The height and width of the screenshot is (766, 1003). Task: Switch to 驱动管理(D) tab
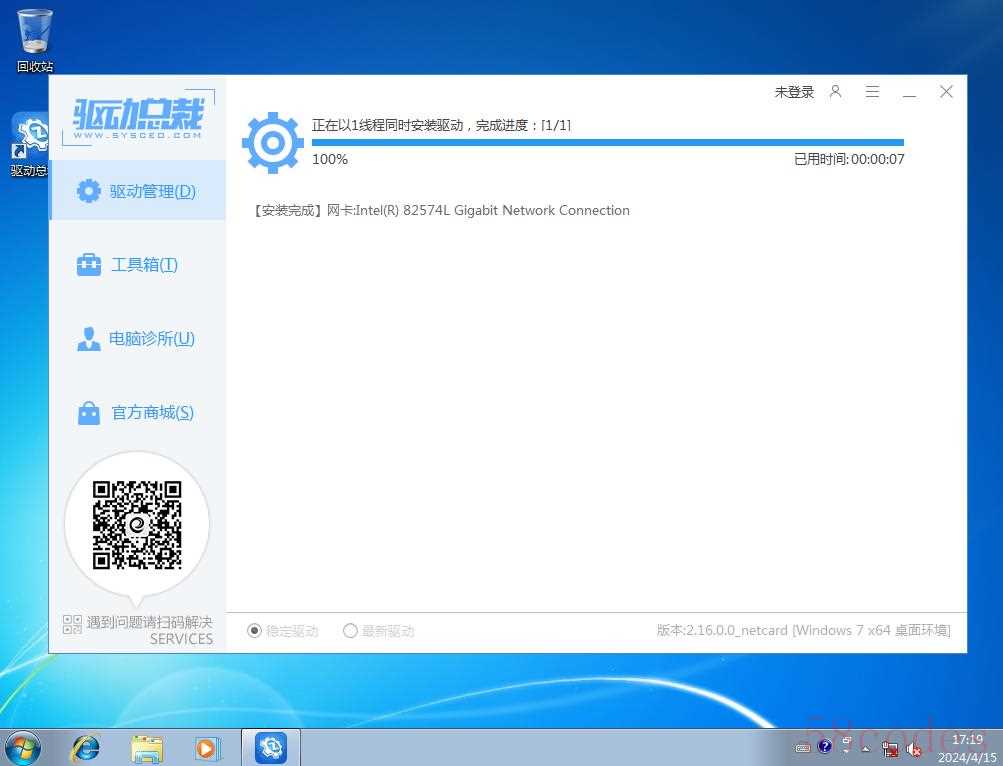(x=138, y=191)
